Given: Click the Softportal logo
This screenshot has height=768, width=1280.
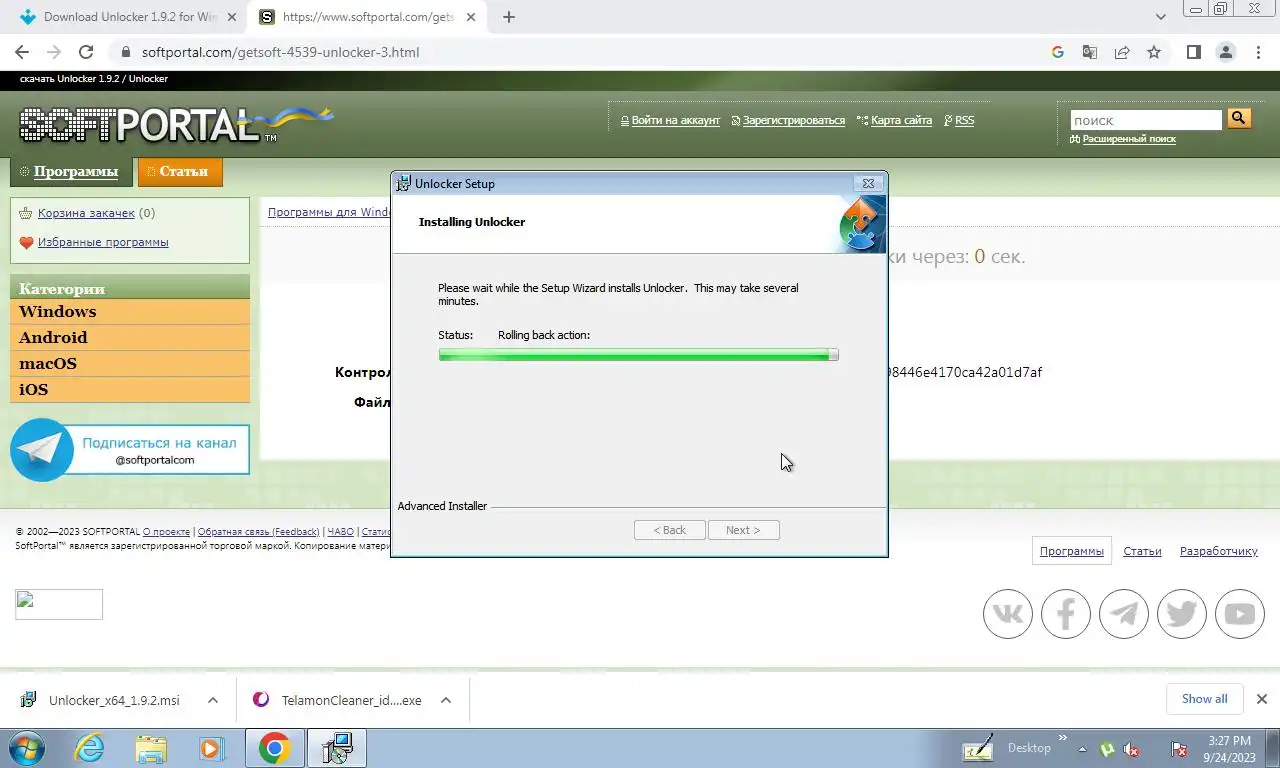Looking at the screenshot, I should [x=177, y=124].
